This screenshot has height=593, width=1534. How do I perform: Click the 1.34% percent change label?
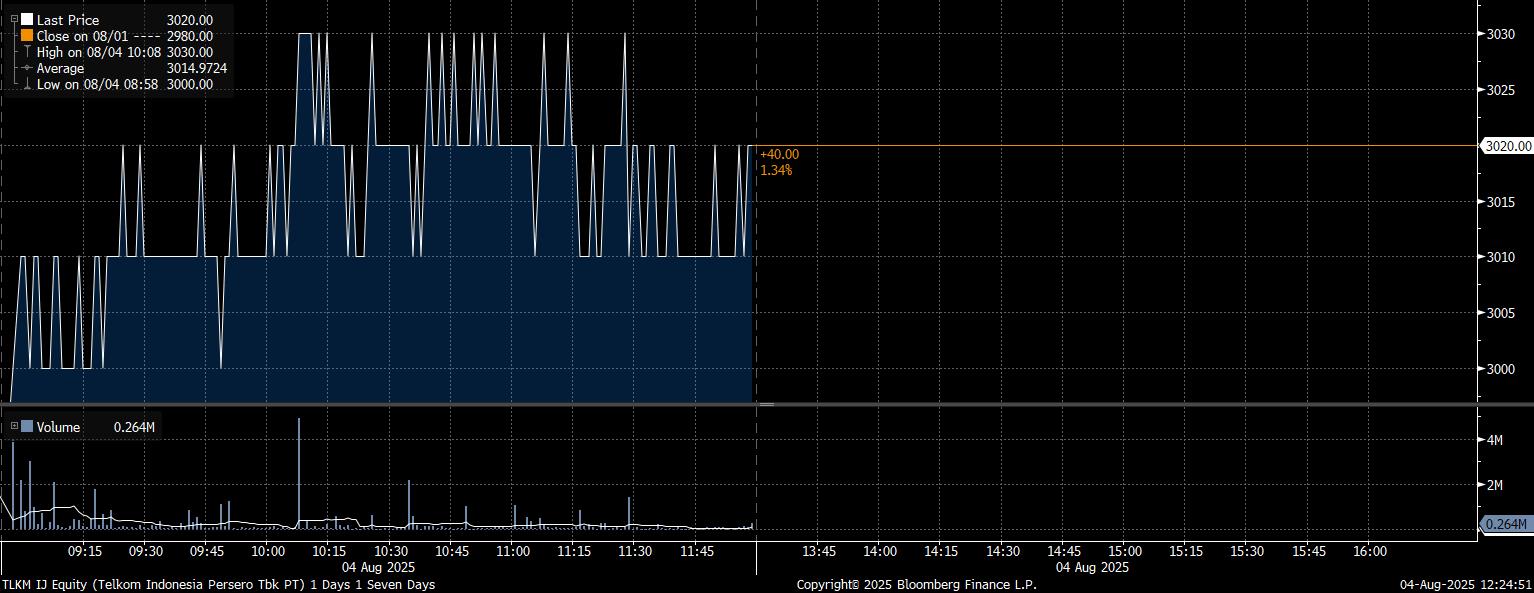point(776,170)
